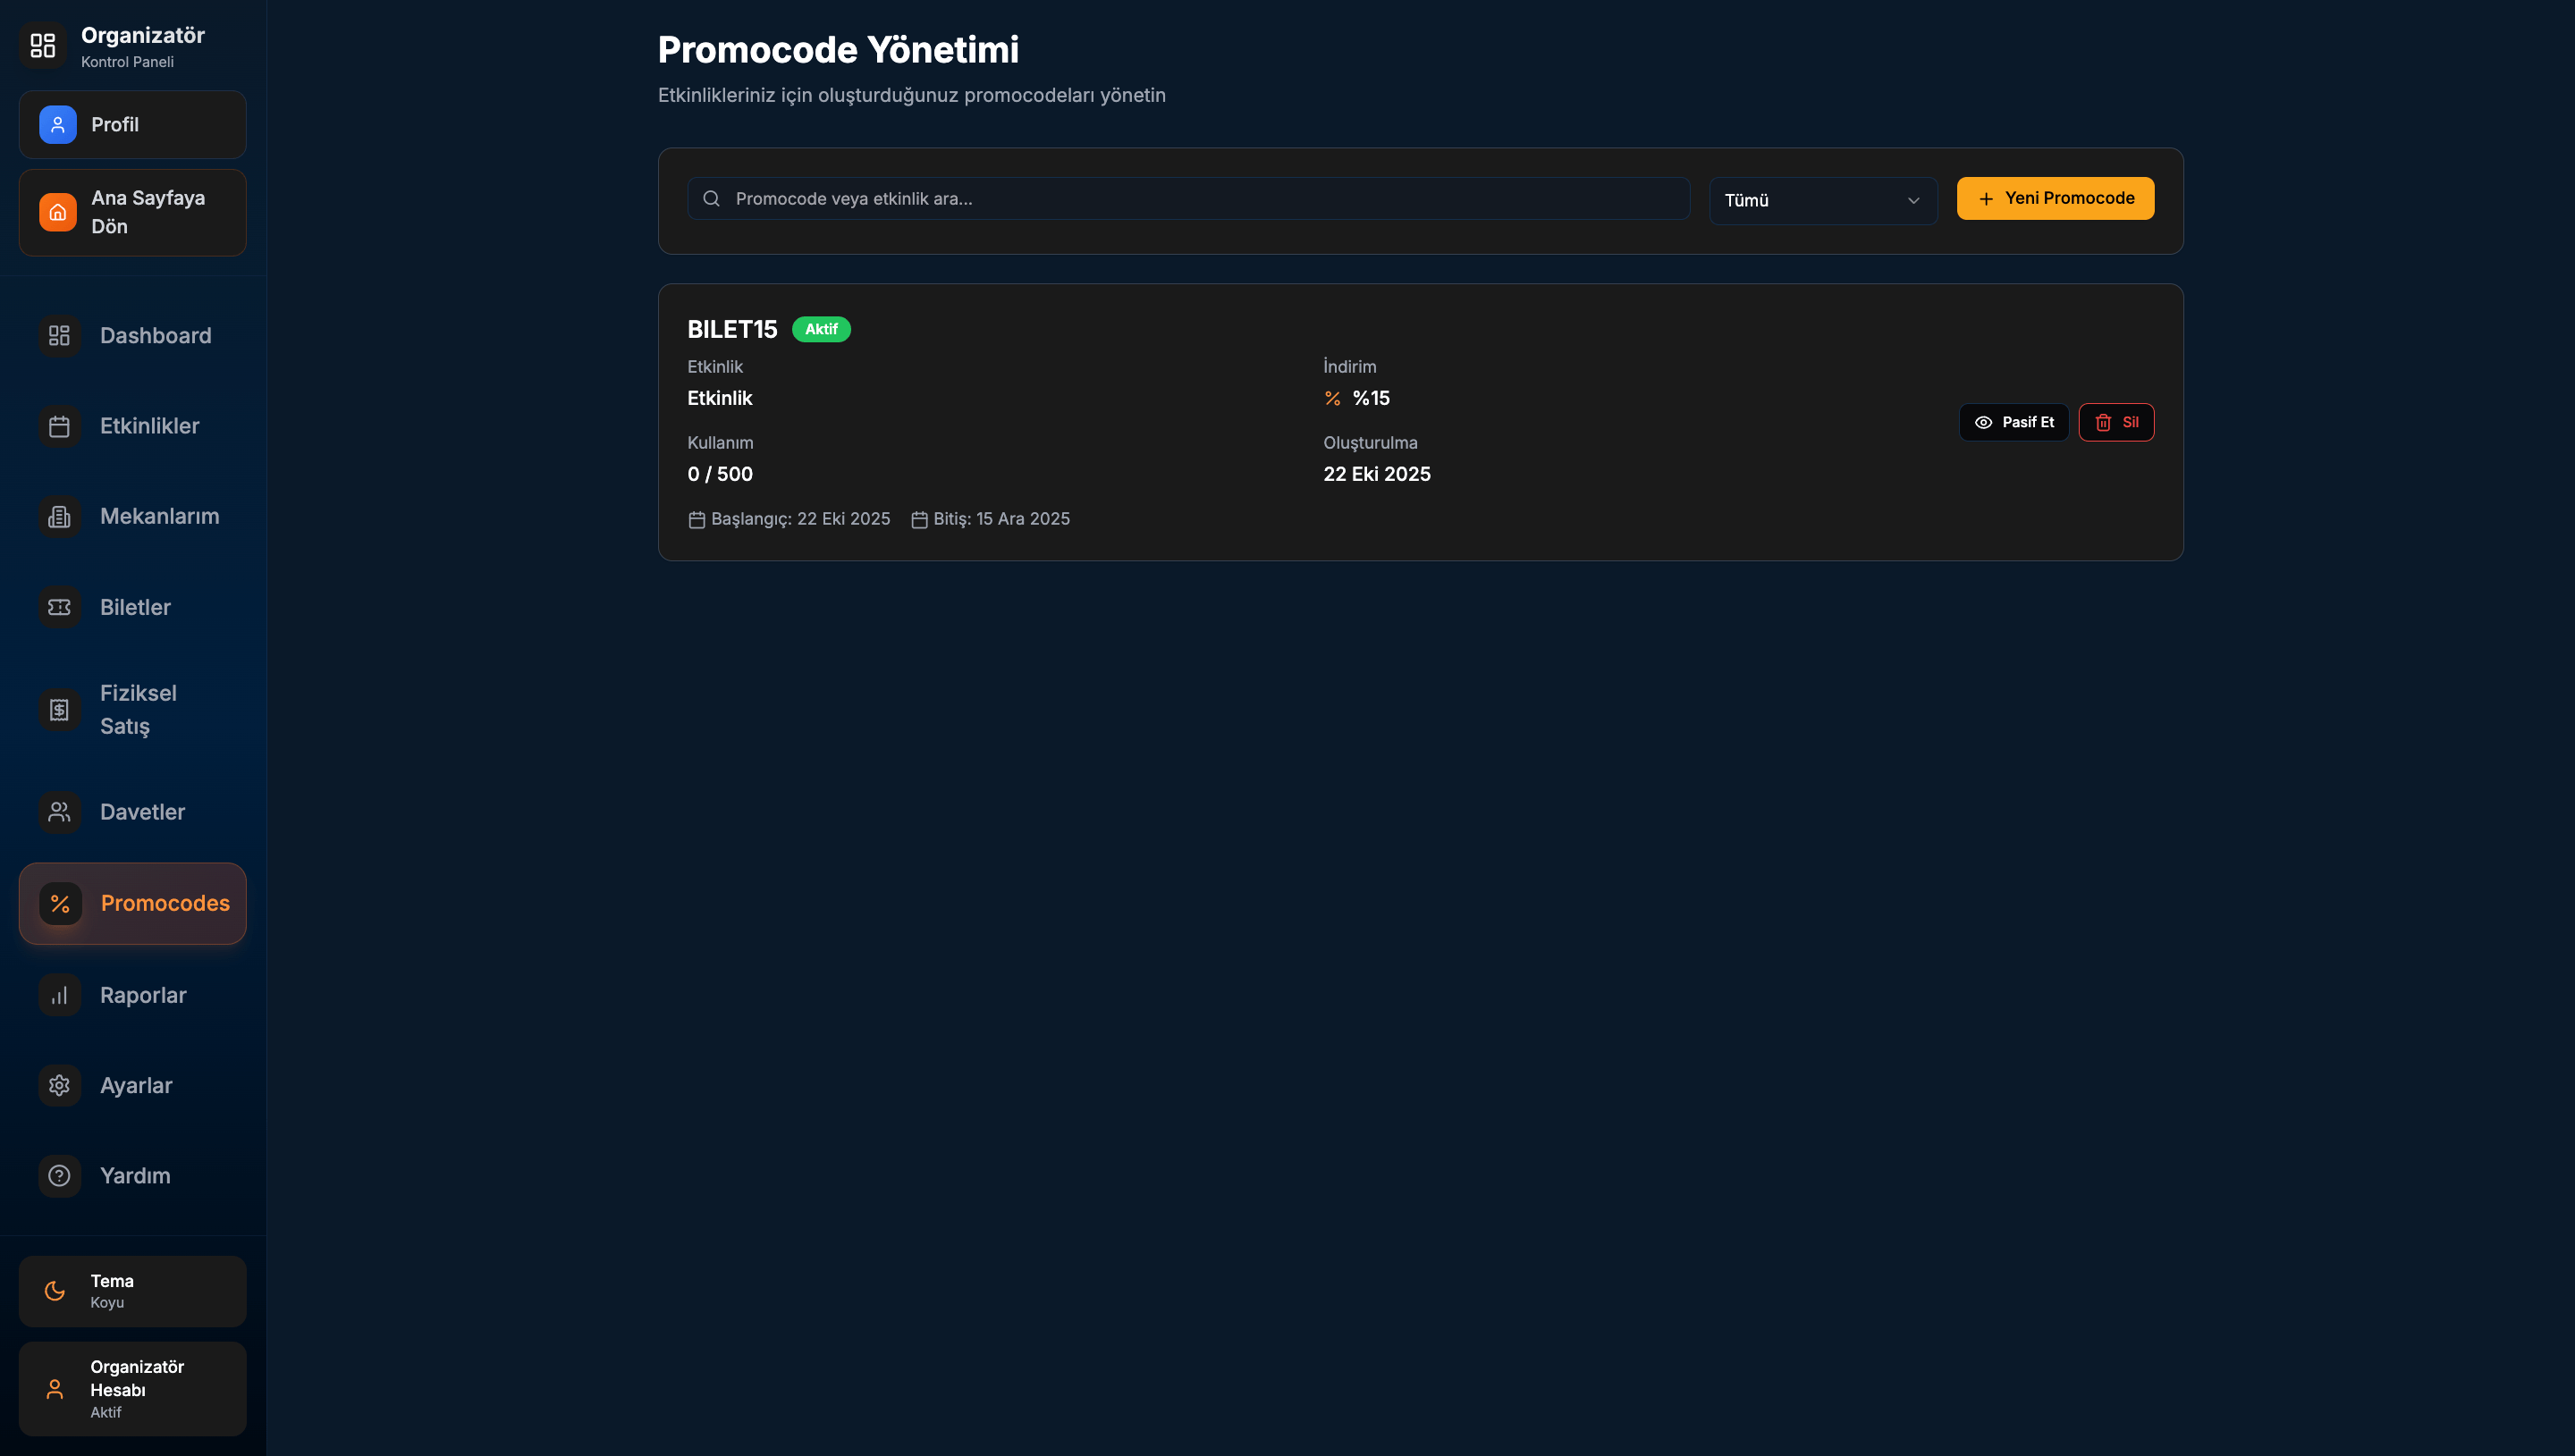Deactivate BILET15 with Pasif Et button
Viewport: 2575px width, 1456px height.
click(x=2013, y=422)
